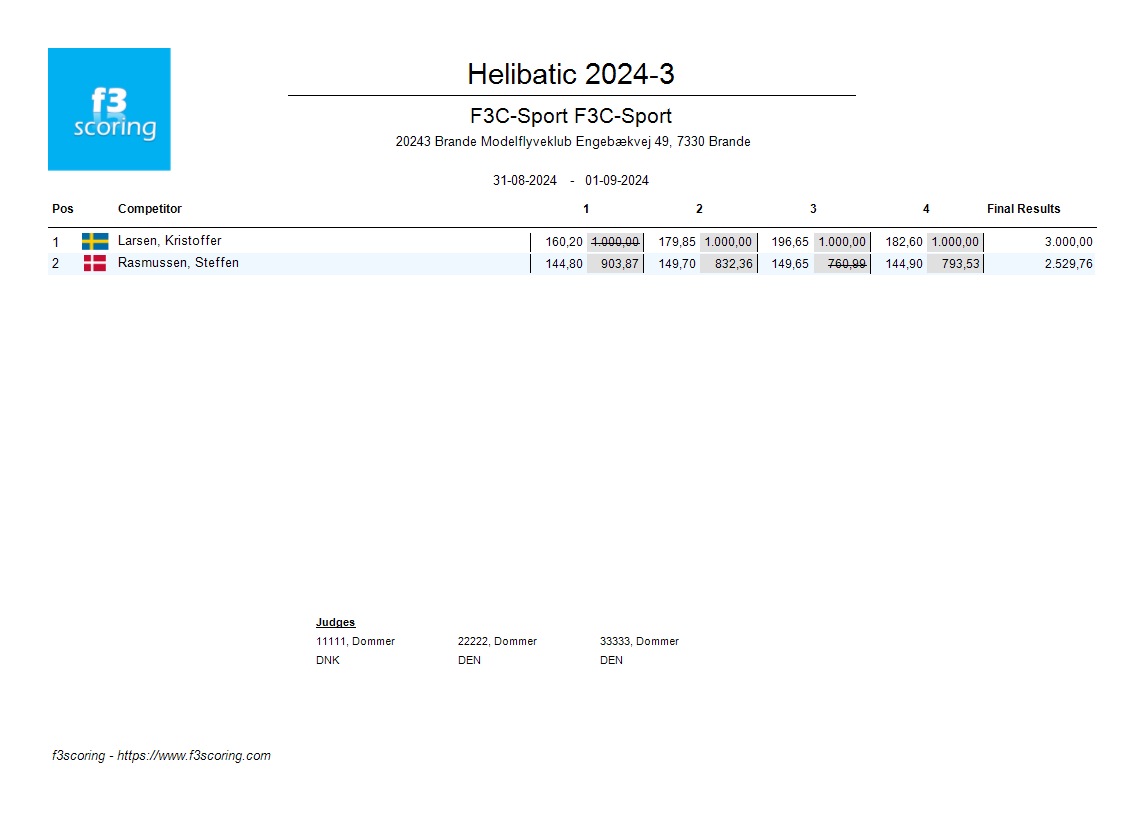Click Larsen's round 1 raw score 160,20
Viewport: 1142px width, 813px height.
(x=564, y=242)
